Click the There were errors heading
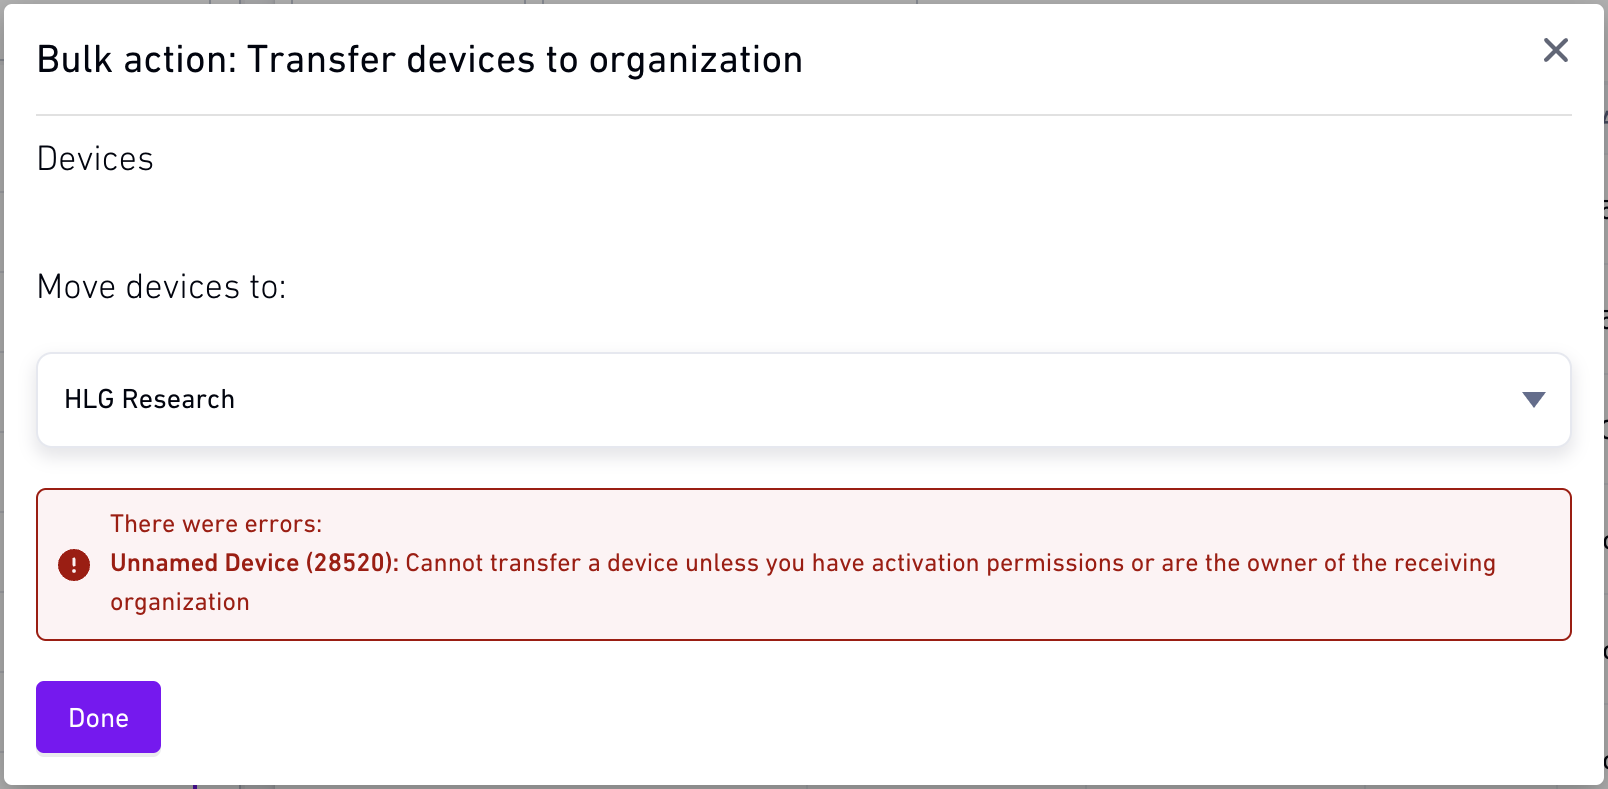The image size is (1608, 789). coord(216,524)
